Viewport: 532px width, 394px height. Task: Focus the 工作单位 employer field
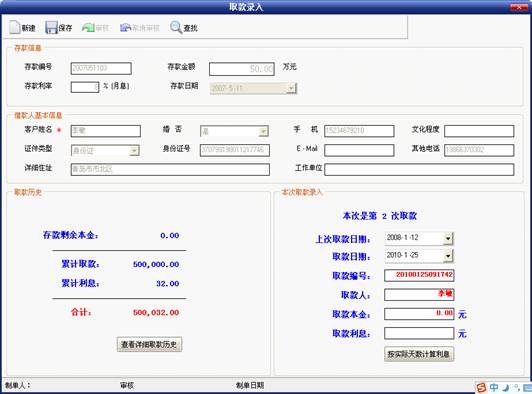(x=419, y=169)
